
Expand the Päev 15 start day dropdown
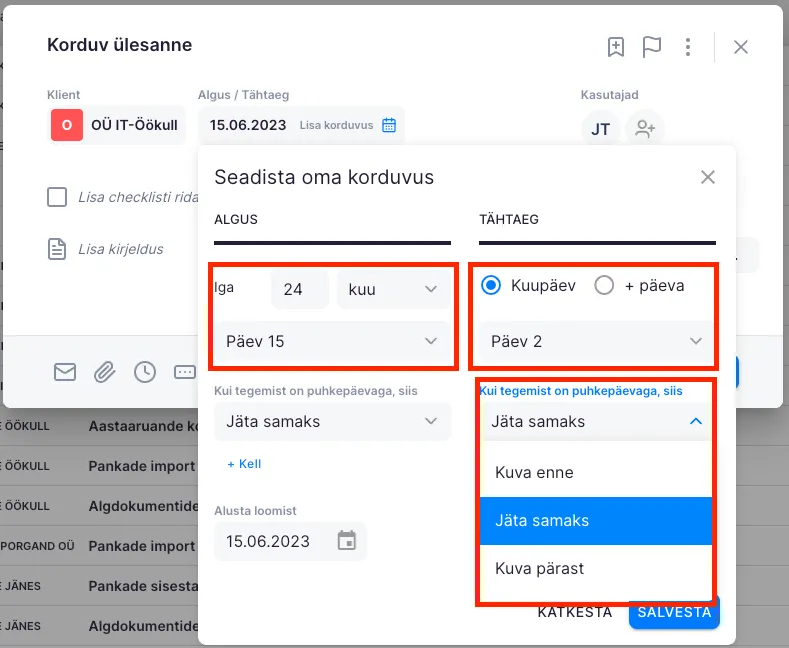pyautogui.click(x=330, y=341)
